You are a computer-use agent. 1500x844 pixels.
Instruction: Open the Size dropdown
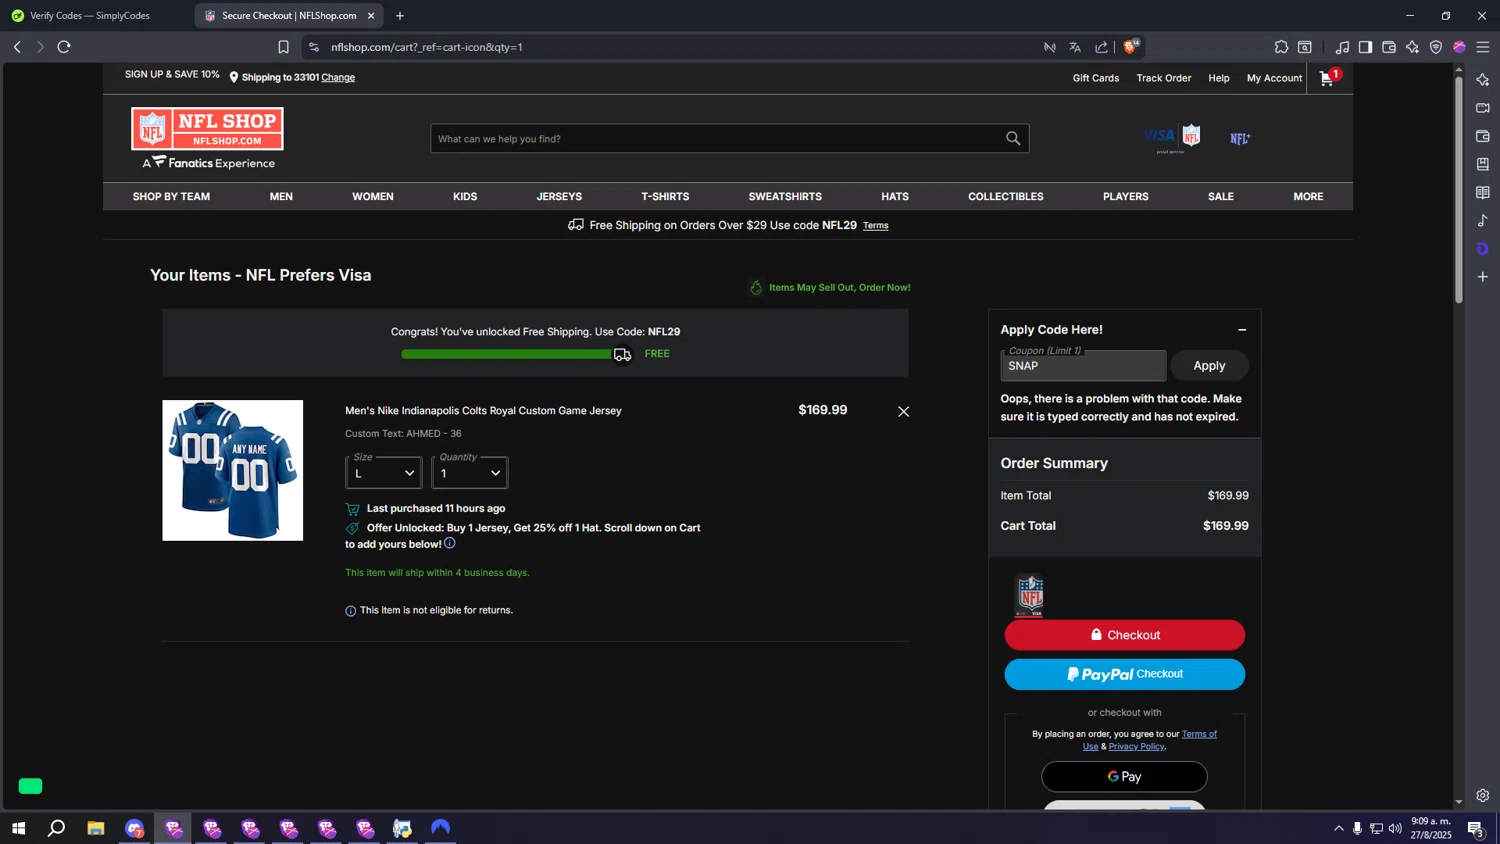click(x=384, y=473)
